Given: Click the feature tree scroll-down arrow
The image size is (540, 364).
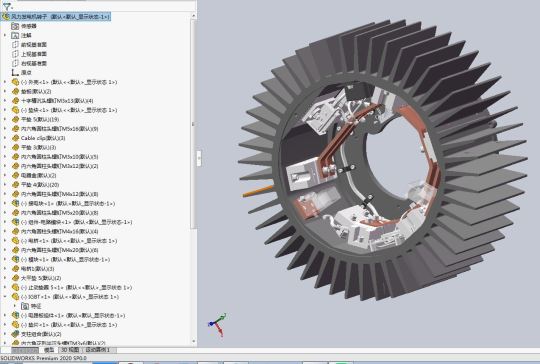Looking at the screenshot, I should [x=193, y=341].
